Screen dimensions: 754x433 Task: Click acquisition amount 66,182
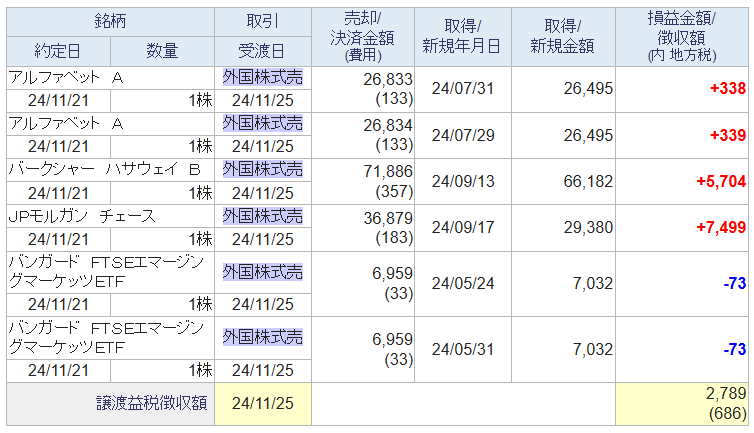(x=588, y=182)
